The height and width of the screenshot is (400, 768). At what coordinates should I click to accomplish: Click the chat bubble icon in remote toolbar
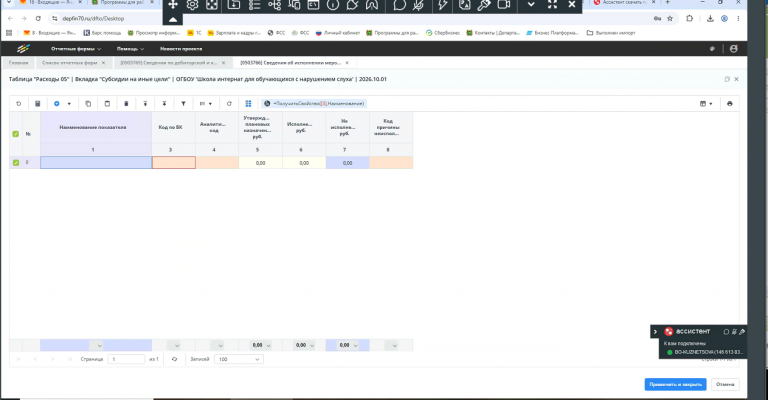click(x=400, y=5)
